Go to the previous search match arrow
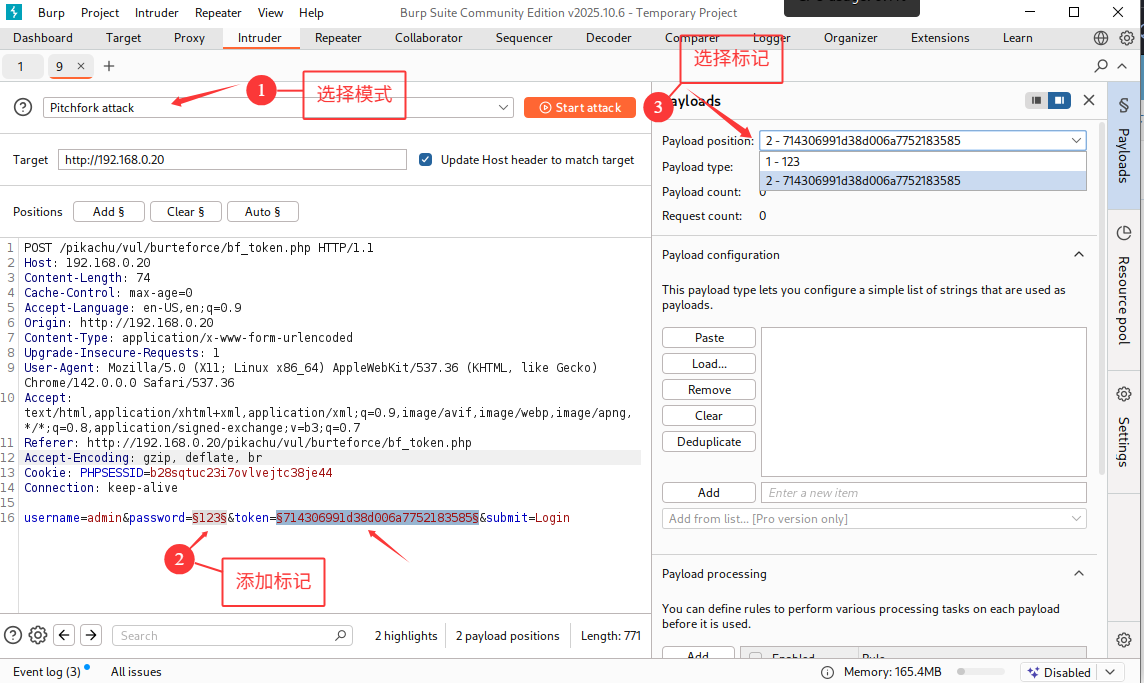Image resolution: width=1144 pixels, height=683 pixels. point(64,635)
